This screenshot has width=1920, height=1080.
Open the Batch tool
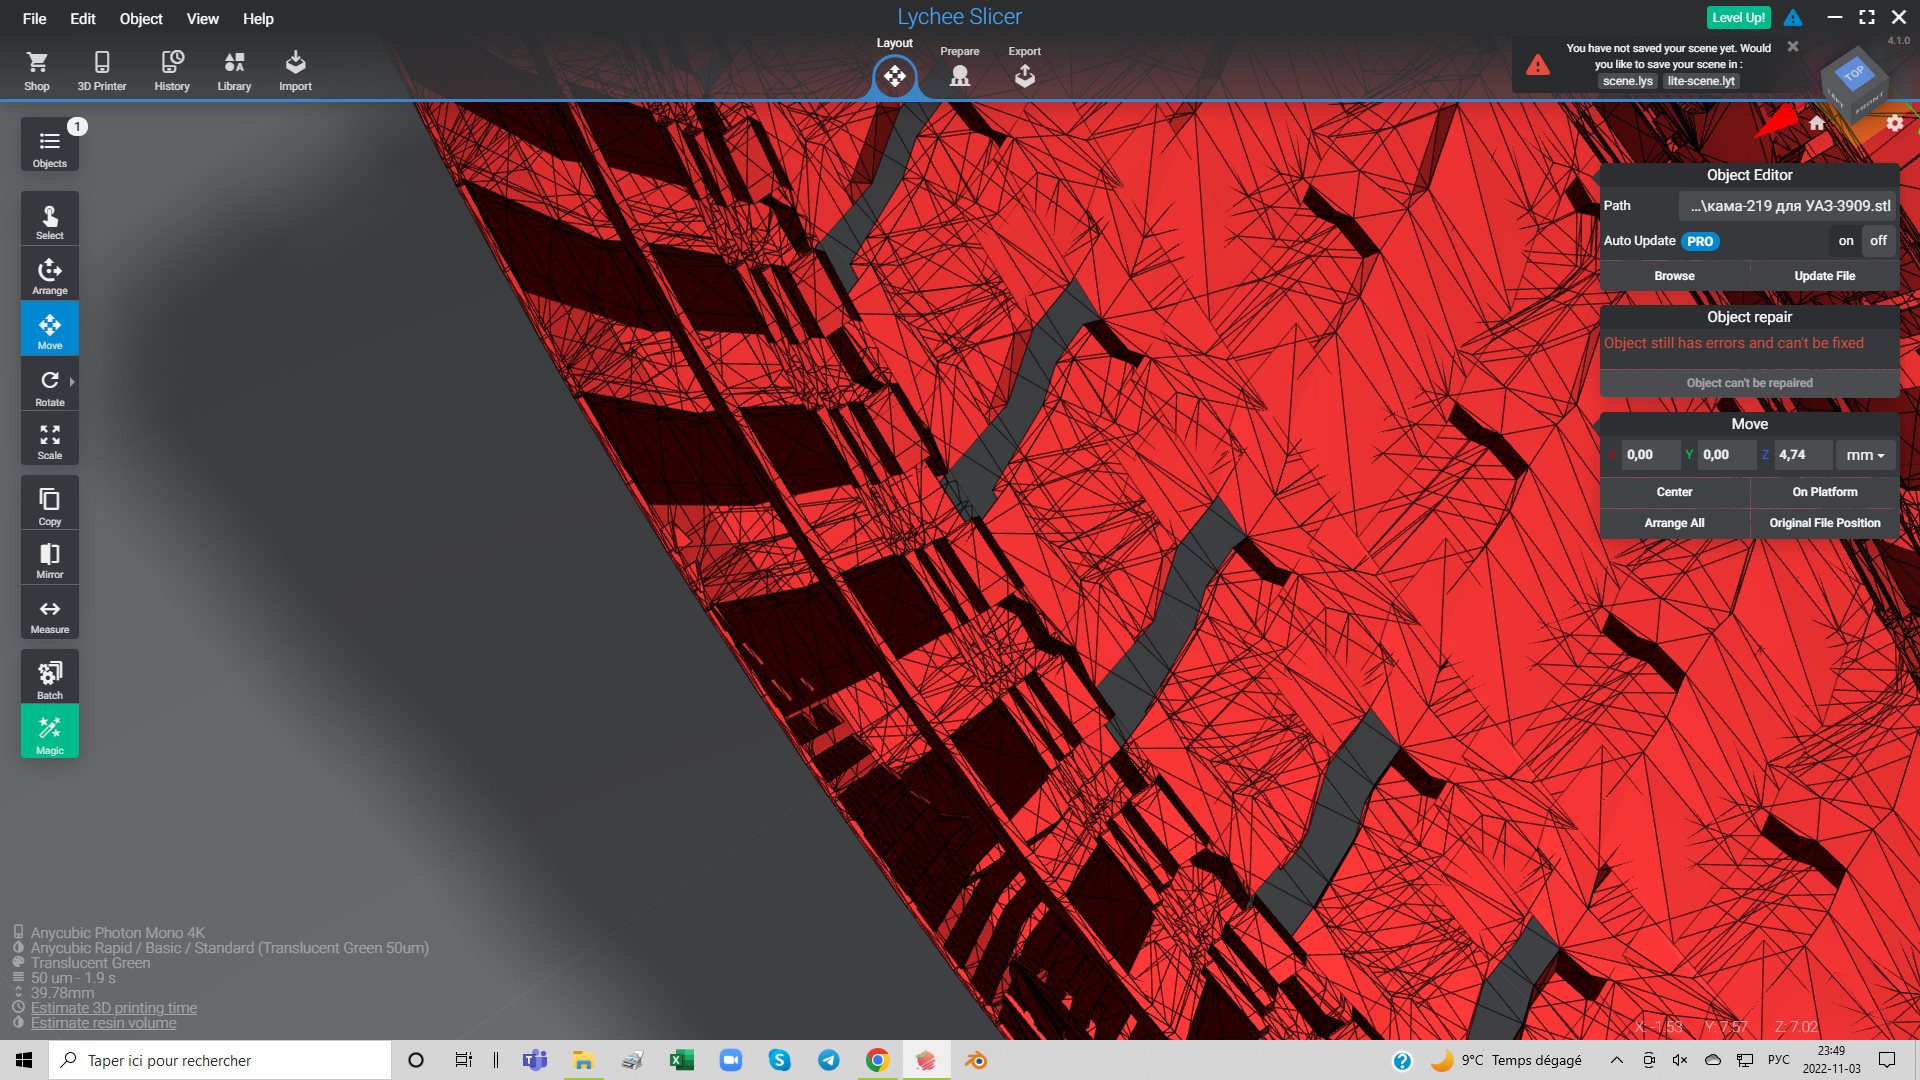49,678
